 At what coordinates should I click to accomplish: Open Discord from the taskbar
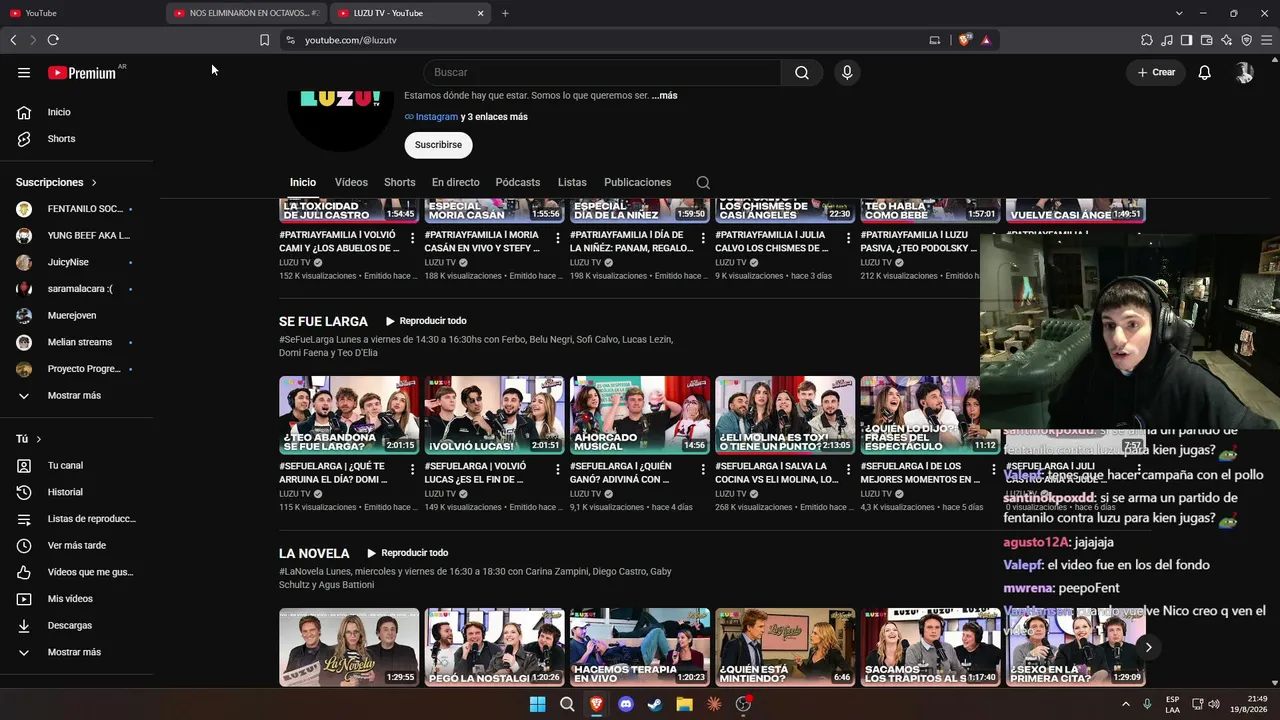tap(626, 704)
